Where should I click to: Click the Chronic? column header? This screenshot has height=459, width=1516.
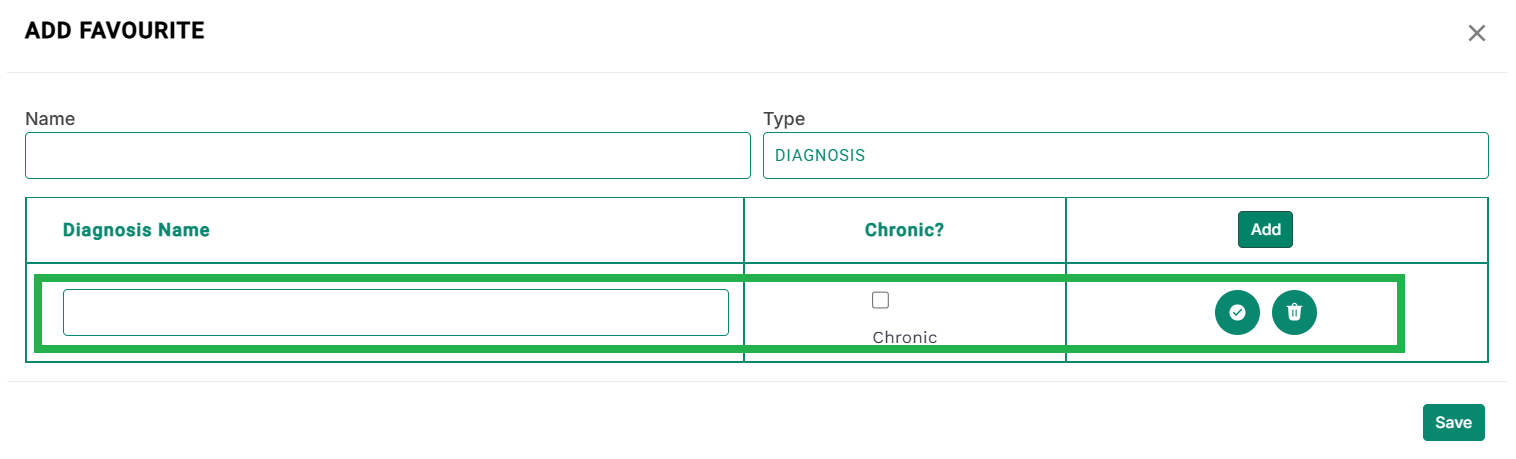pyautogui.click(x=905, y=230)
